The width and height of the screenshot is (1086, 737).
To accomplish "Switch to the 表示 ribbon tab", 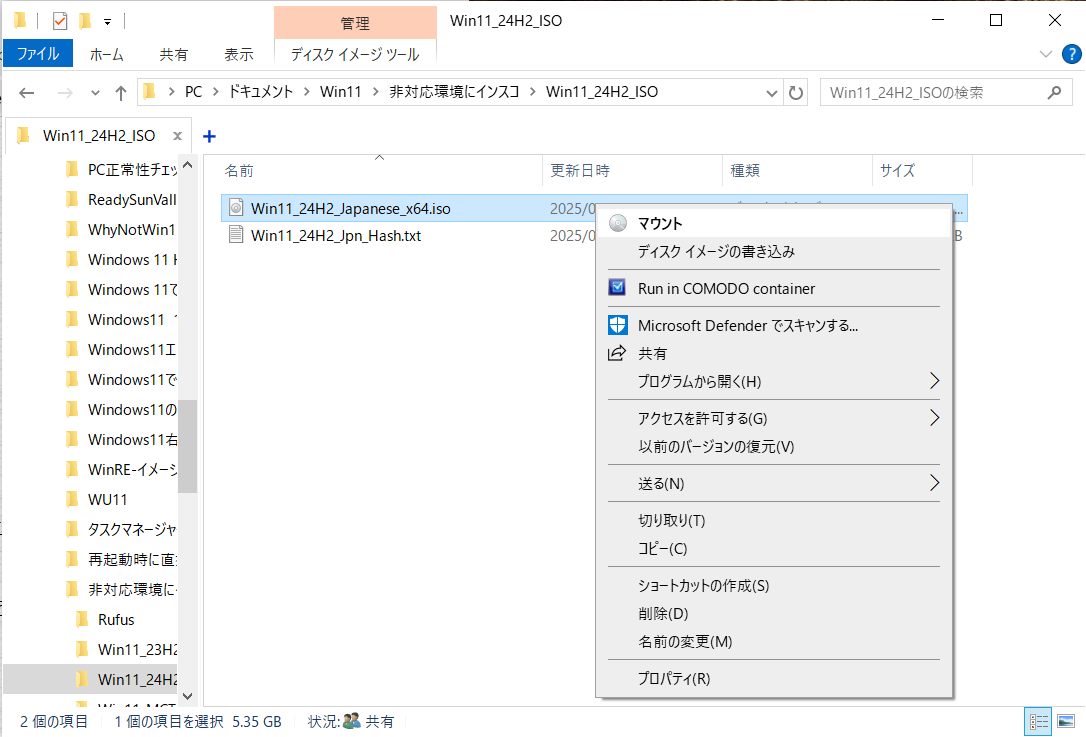I will pos(239,54).
